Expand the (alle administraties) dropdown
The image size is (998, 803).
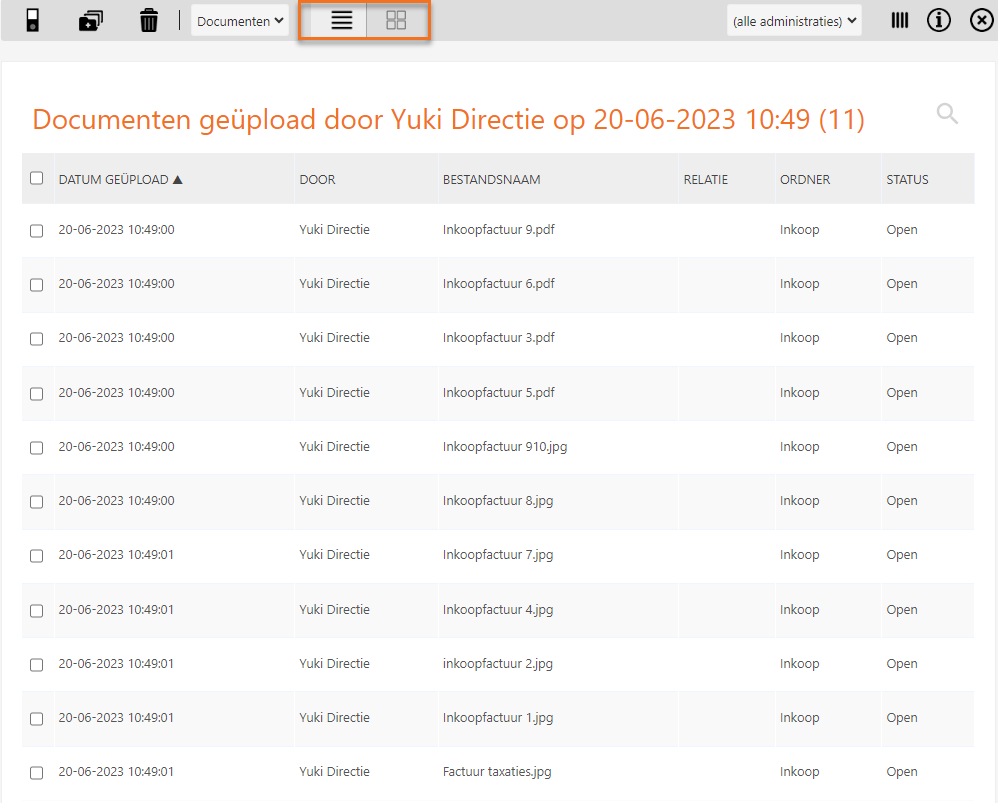coord(794,20)
